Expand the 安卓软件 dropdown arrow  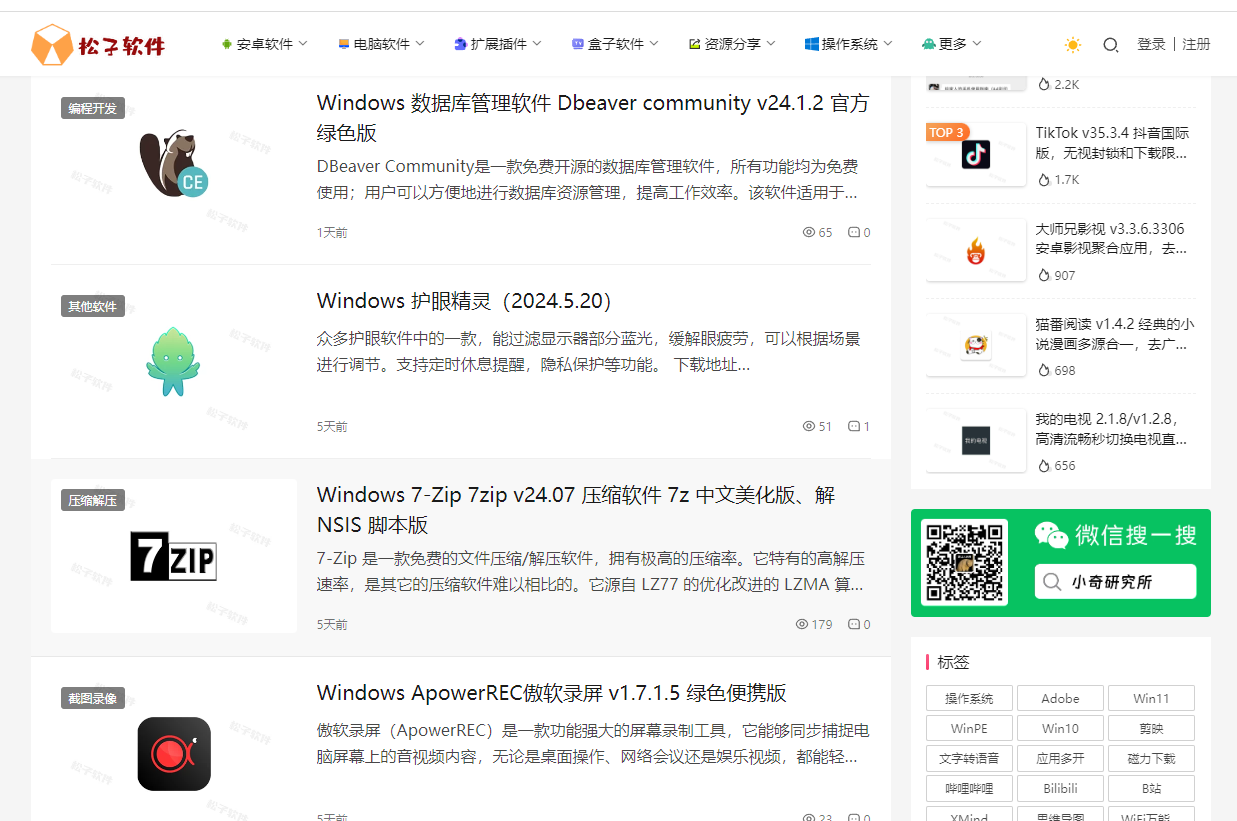pos(303,43)
